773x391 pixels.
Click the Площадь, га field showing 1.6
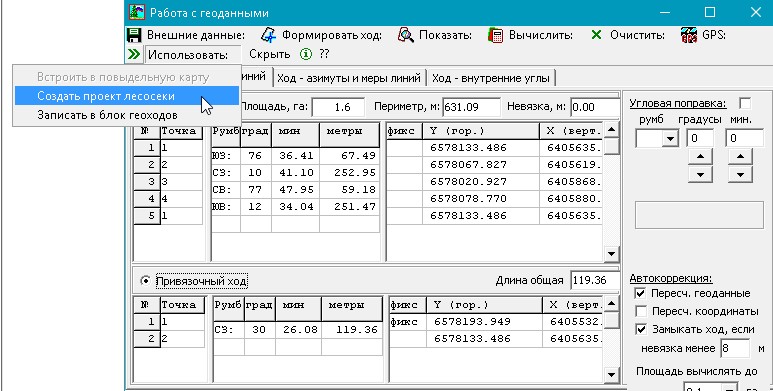click(338, 107)
